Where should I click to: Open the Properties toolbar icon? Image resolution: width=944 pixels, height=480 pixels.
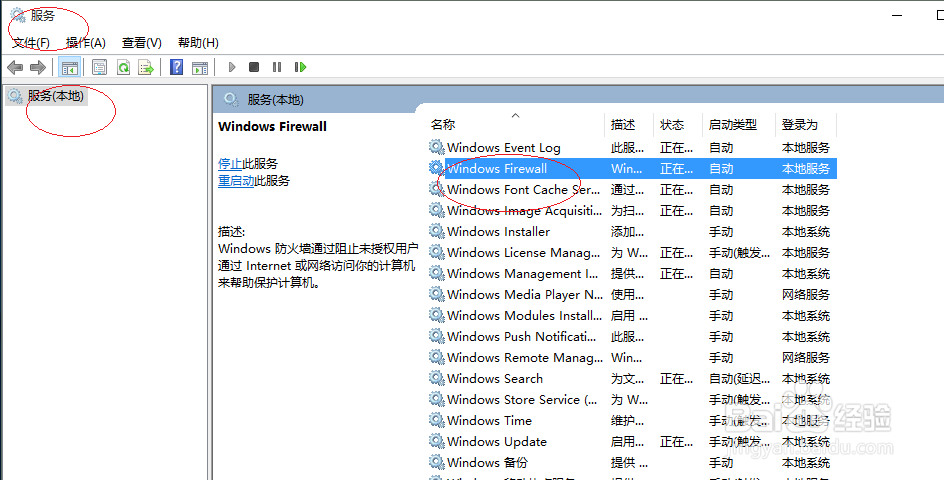pos(99,67)
